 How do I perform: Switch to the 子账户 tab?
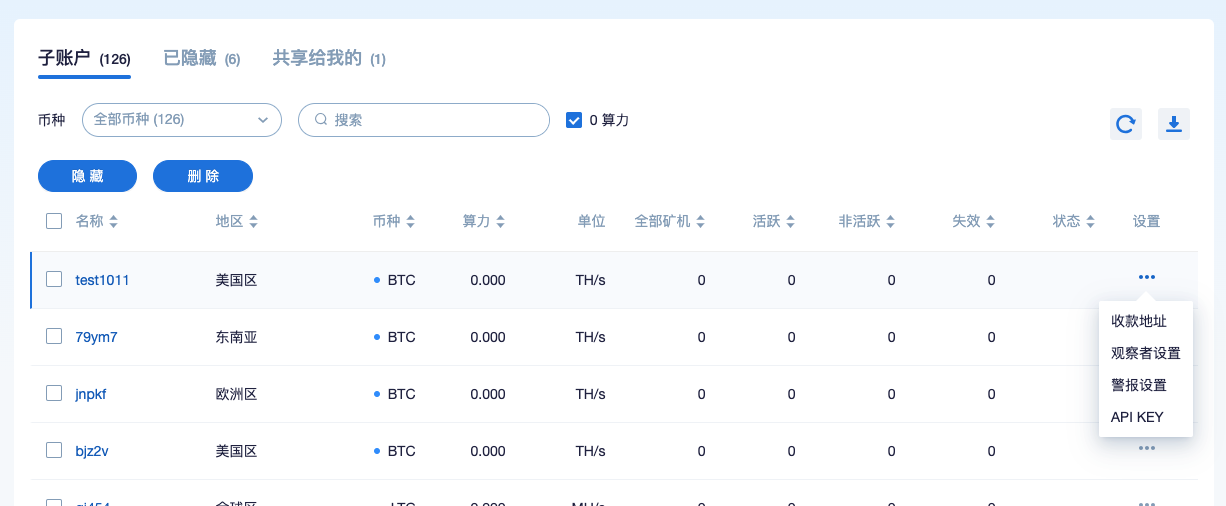click(84, 59)
